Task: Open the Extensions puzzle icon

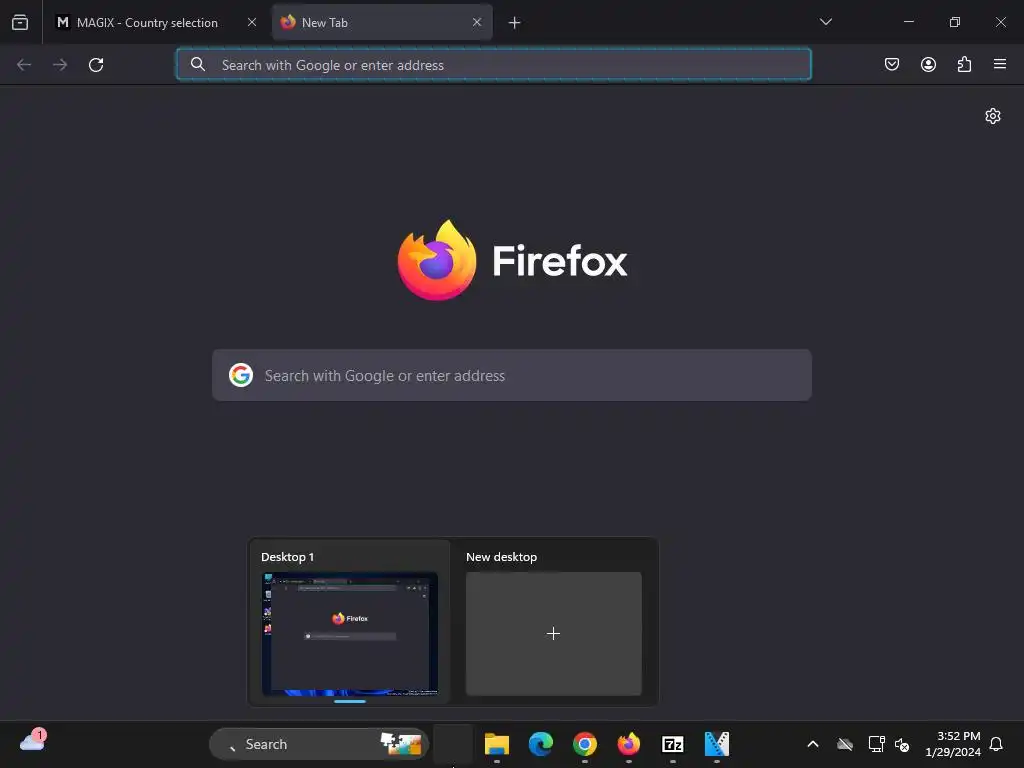Action: pos(964,64)
